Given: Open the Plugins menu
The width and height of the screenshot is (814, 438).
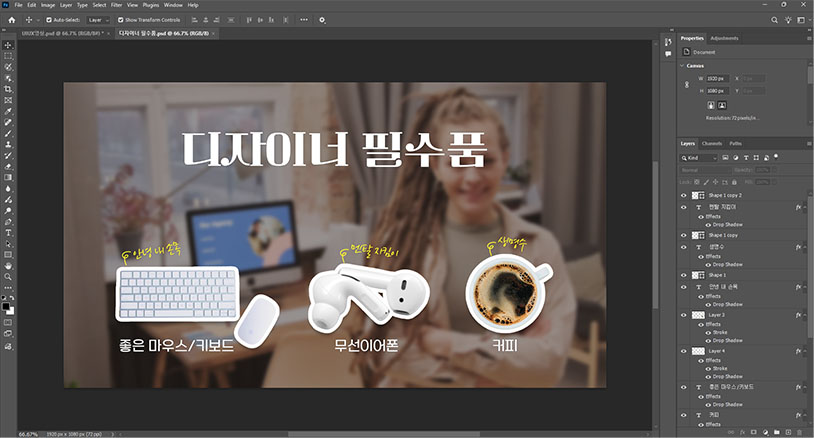Looking at the screenshot, I should 151,5.
